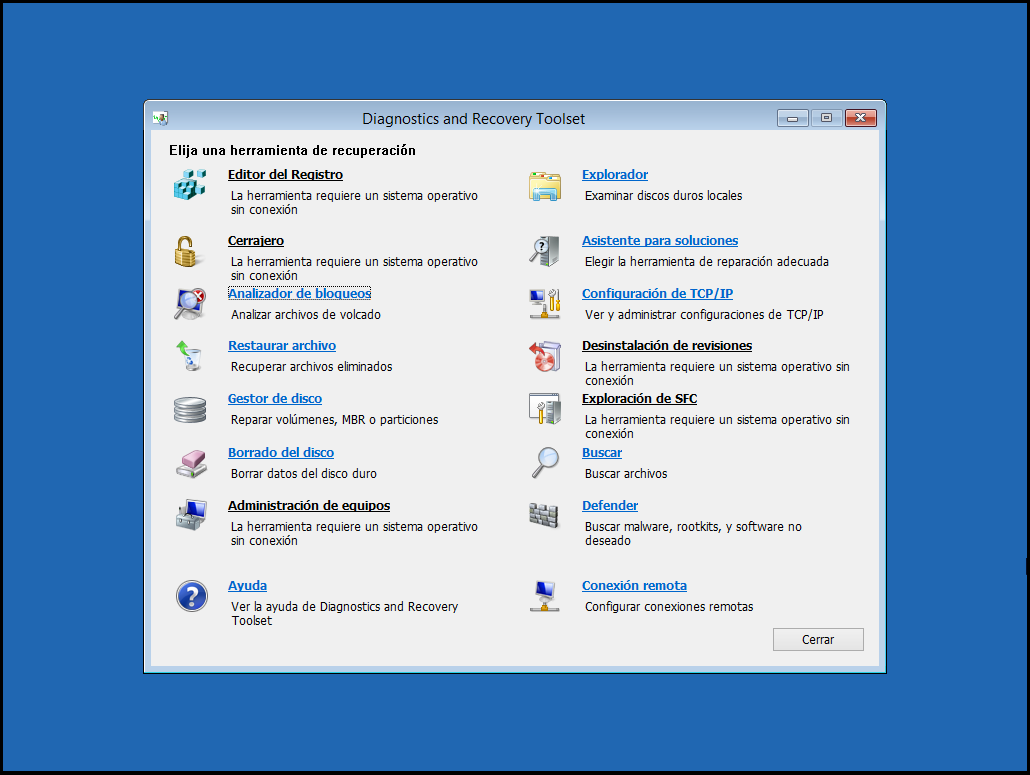
Task: Click the Administración de equipos toolbox icon
Action: coord(191,515)
